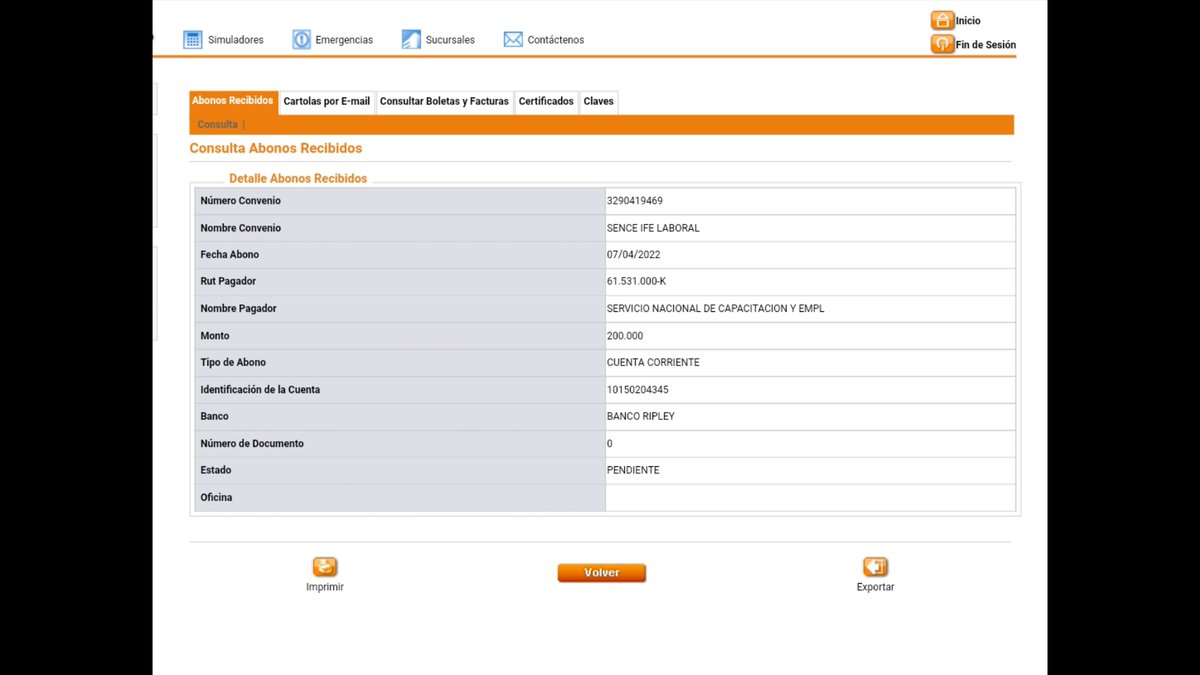
Task: Click the Inicio home icon
Action: click(942, 20)
